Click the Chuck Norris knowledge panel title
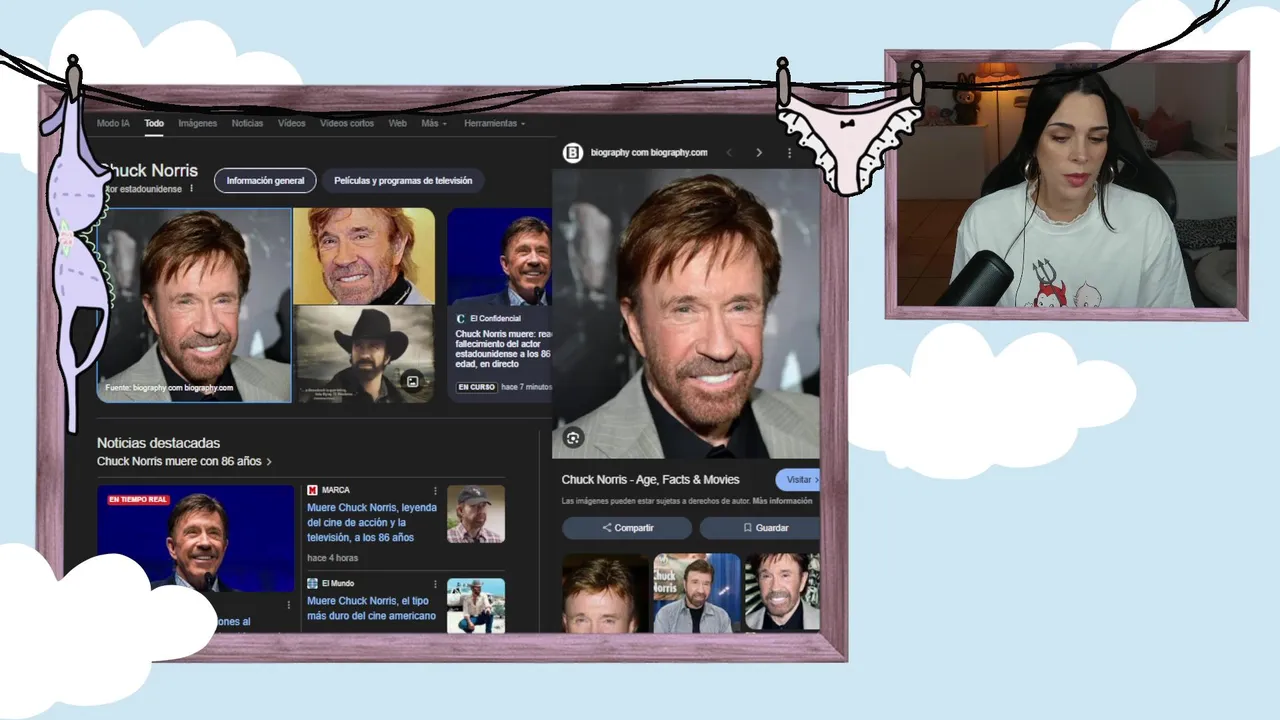 [x=150, y=170]
